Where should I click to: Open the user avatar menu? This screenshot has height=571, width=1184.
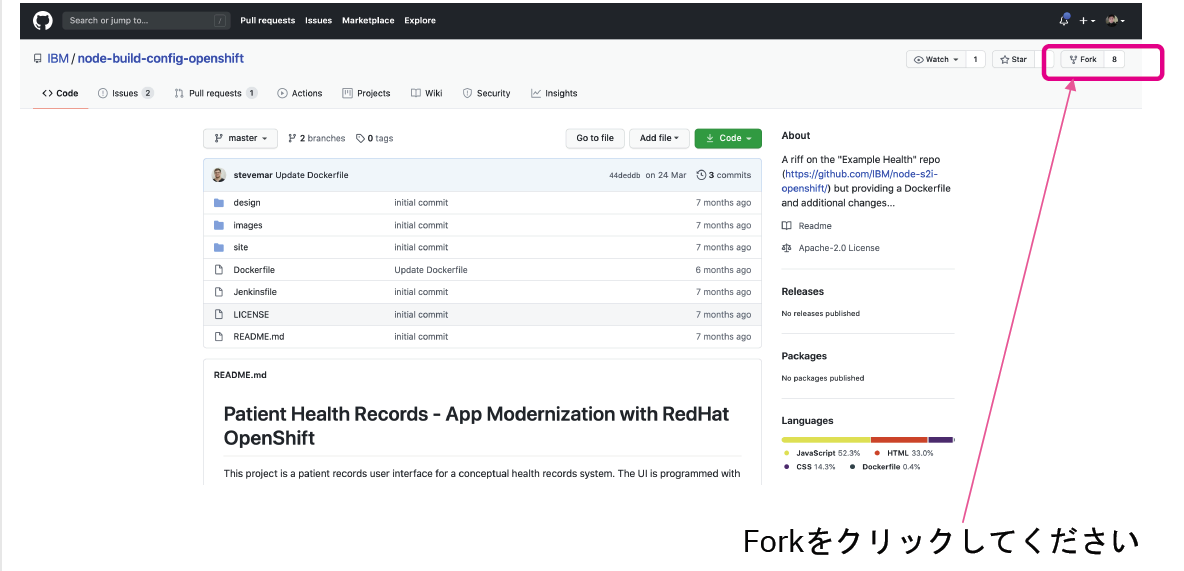[x=1115, y=20]
